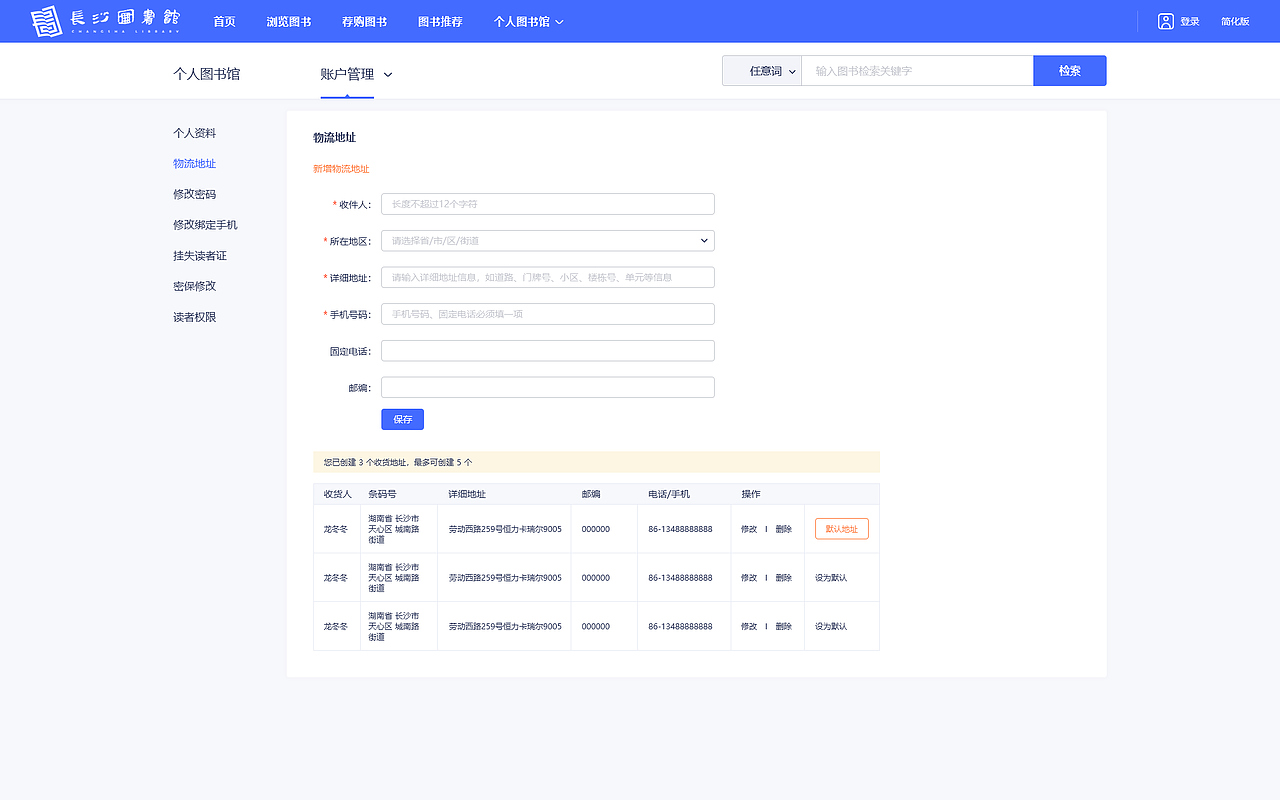This screenshot has width=1280, height=800.
Task: Click the 默认地址 button
Action: pos(842,529)
